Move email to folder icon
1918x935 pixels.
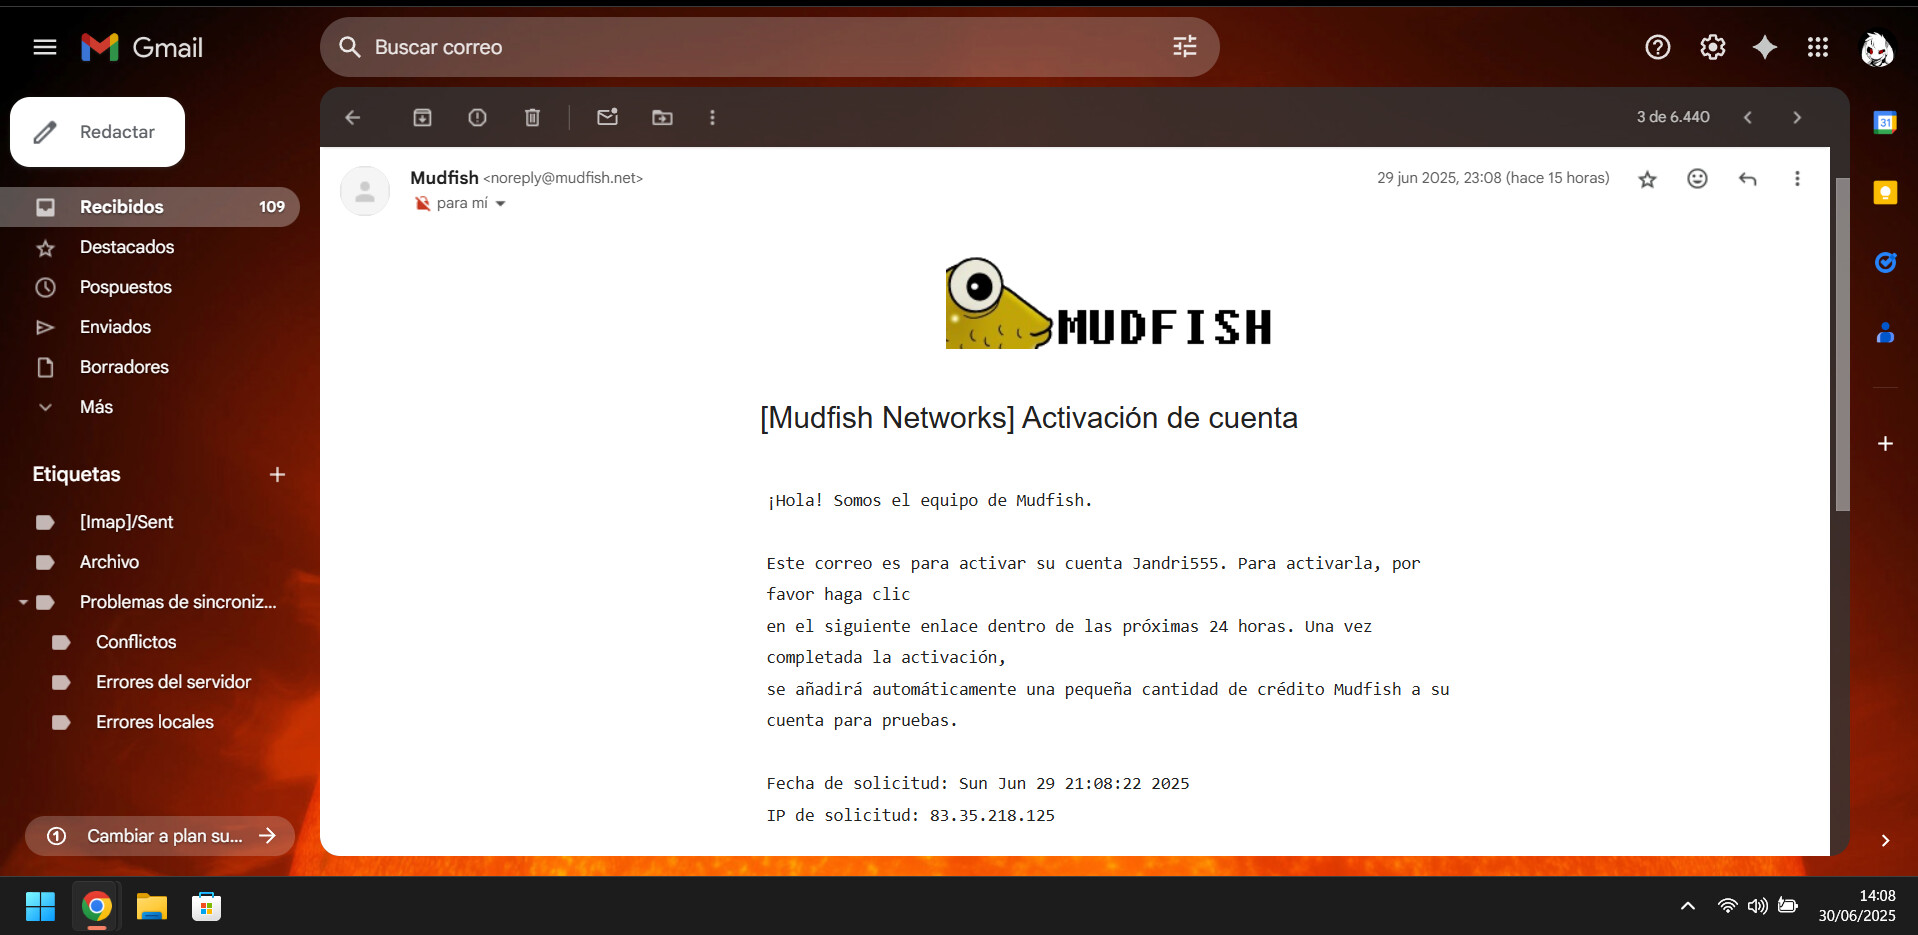[x=662, y=117]
